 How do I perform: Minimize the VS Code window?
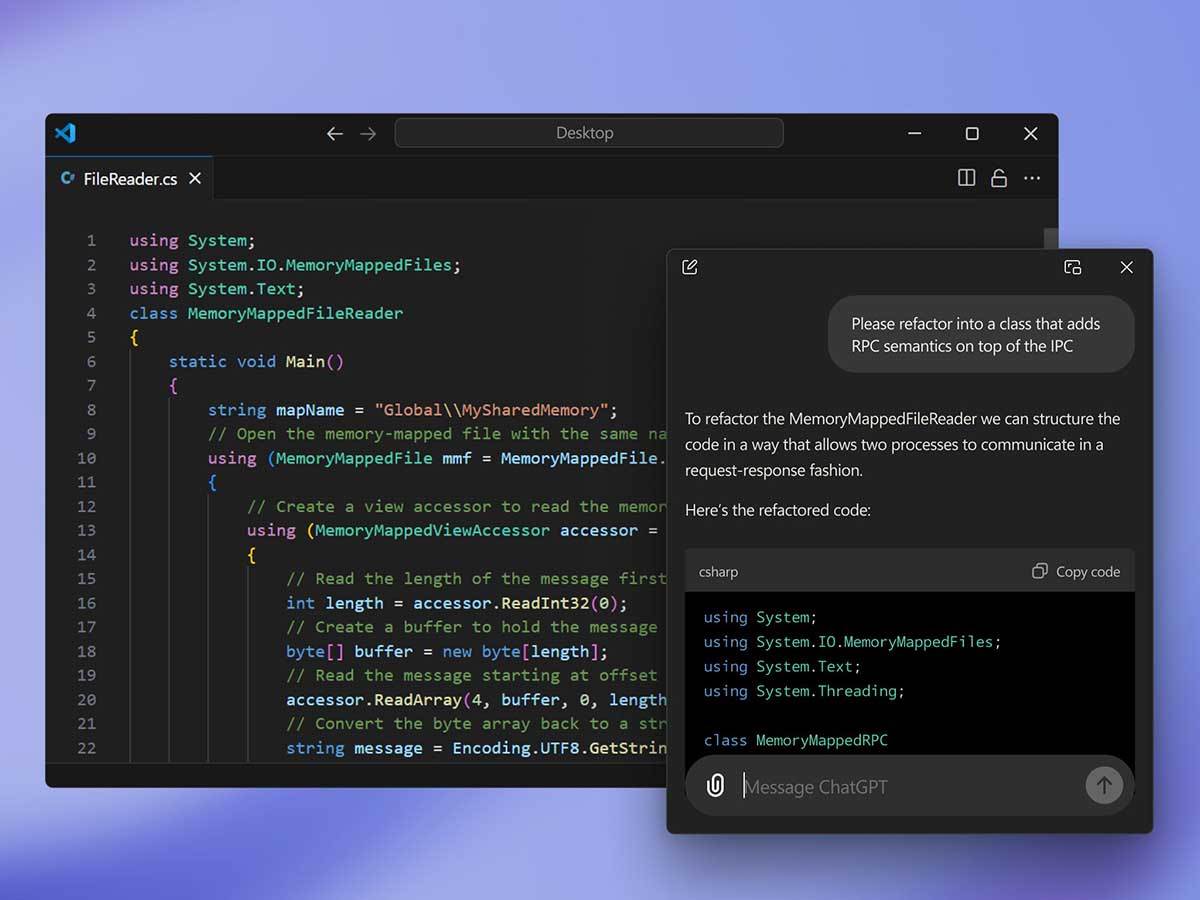pos(914,134)
